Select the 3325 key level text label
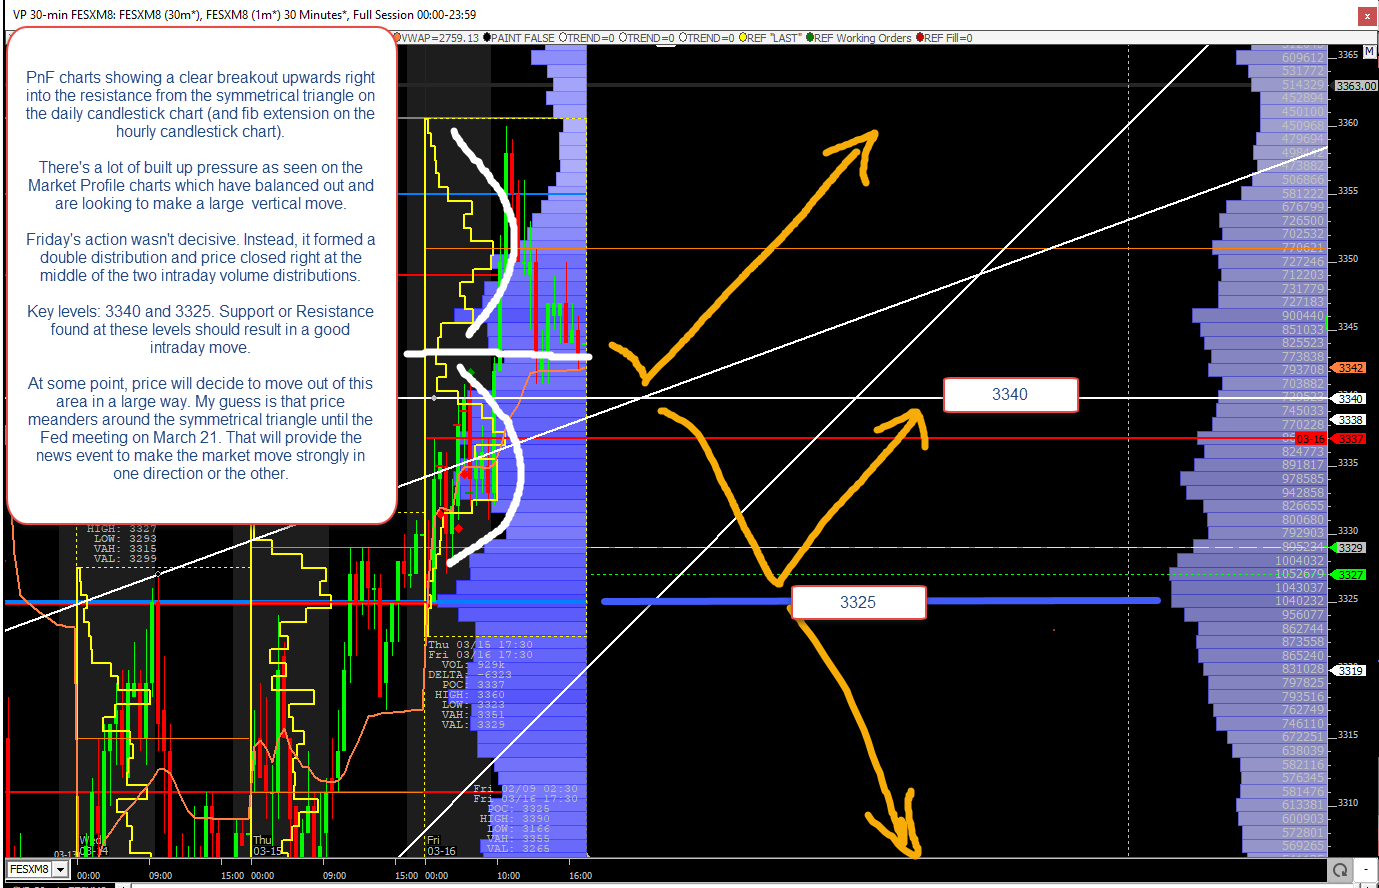This screenshot has width=1379, height=888. 858,603
